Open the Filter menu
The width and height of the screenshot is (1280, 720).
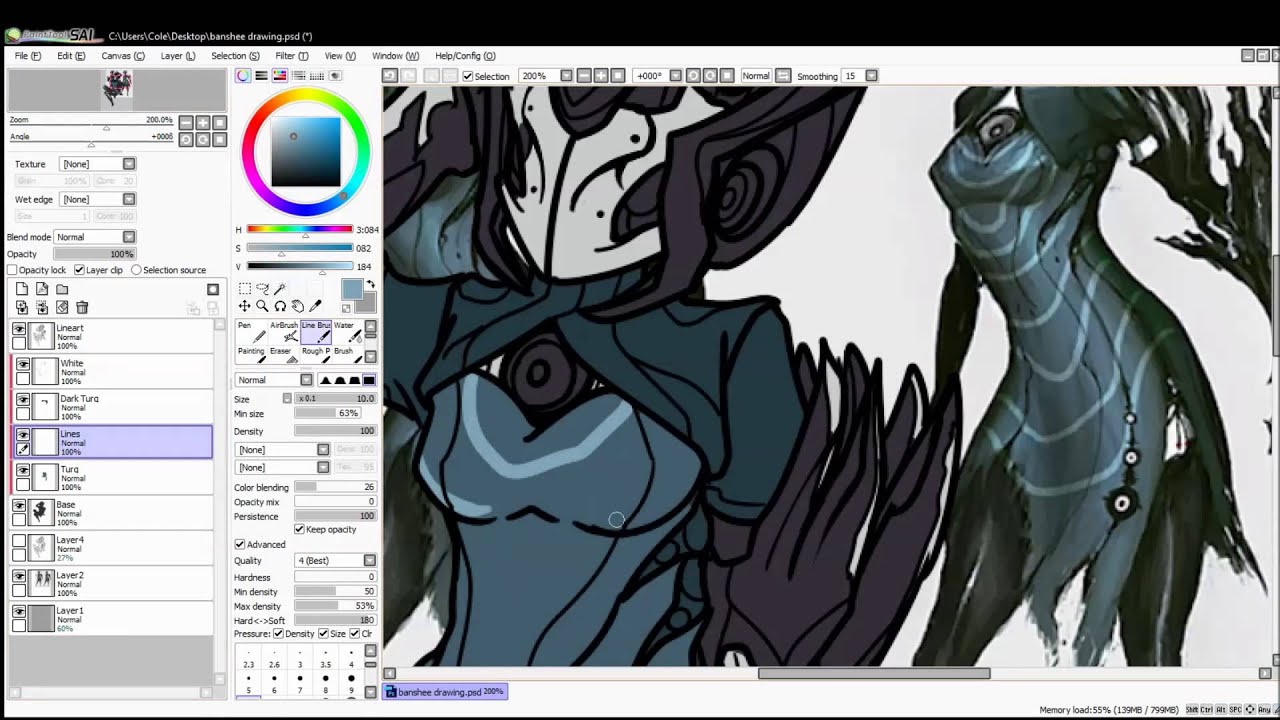click(292, 56)
